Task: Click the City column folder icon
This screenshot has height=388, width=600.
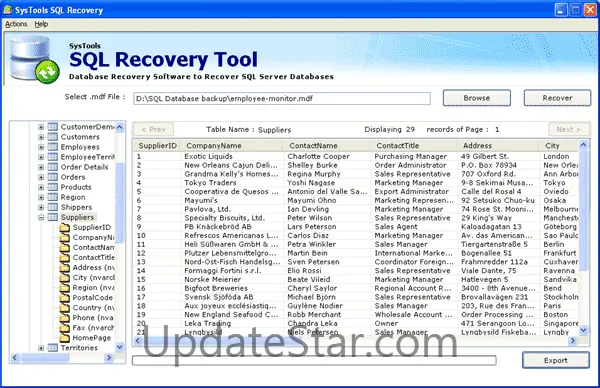Action: [65, 278]
